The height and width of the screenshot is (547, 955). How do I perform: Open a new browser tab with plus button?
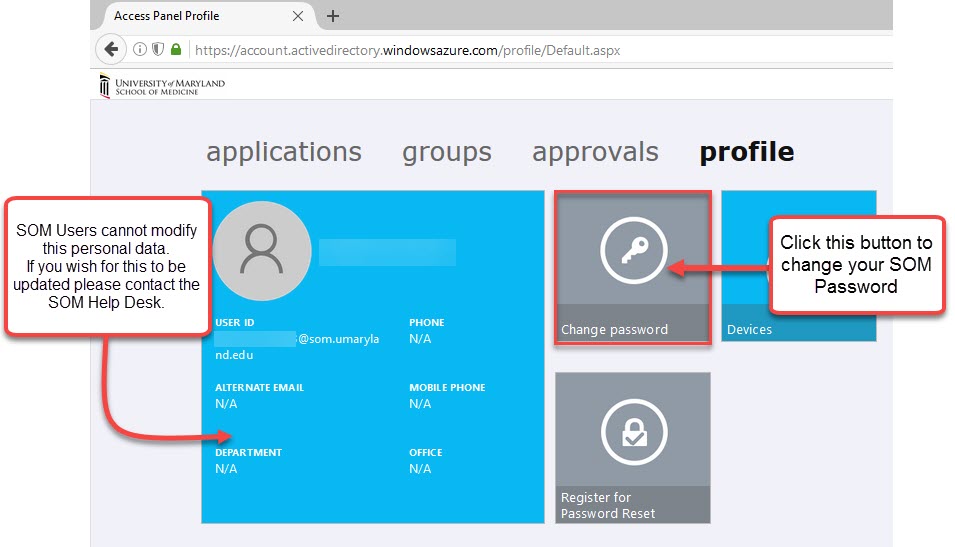click(x=333, y=16)
